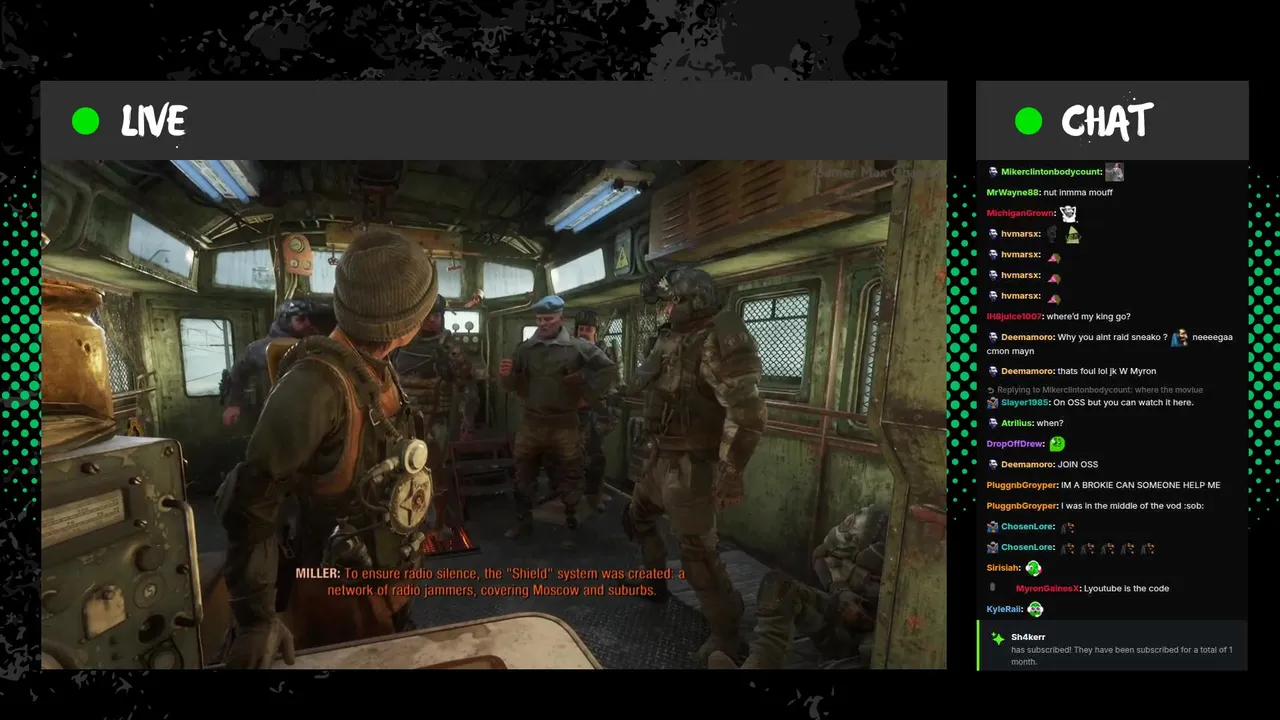
Task: Click the reply arrow on 'Replying to Mikerclintonbodycount'
Action: [990, 390]
